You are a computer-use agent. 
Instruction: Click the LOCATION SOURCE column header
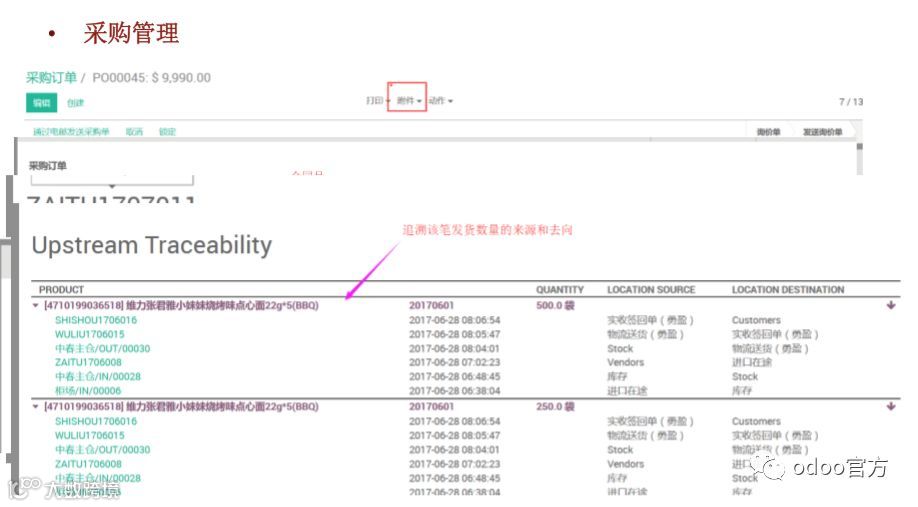click(x=651, y=290)
